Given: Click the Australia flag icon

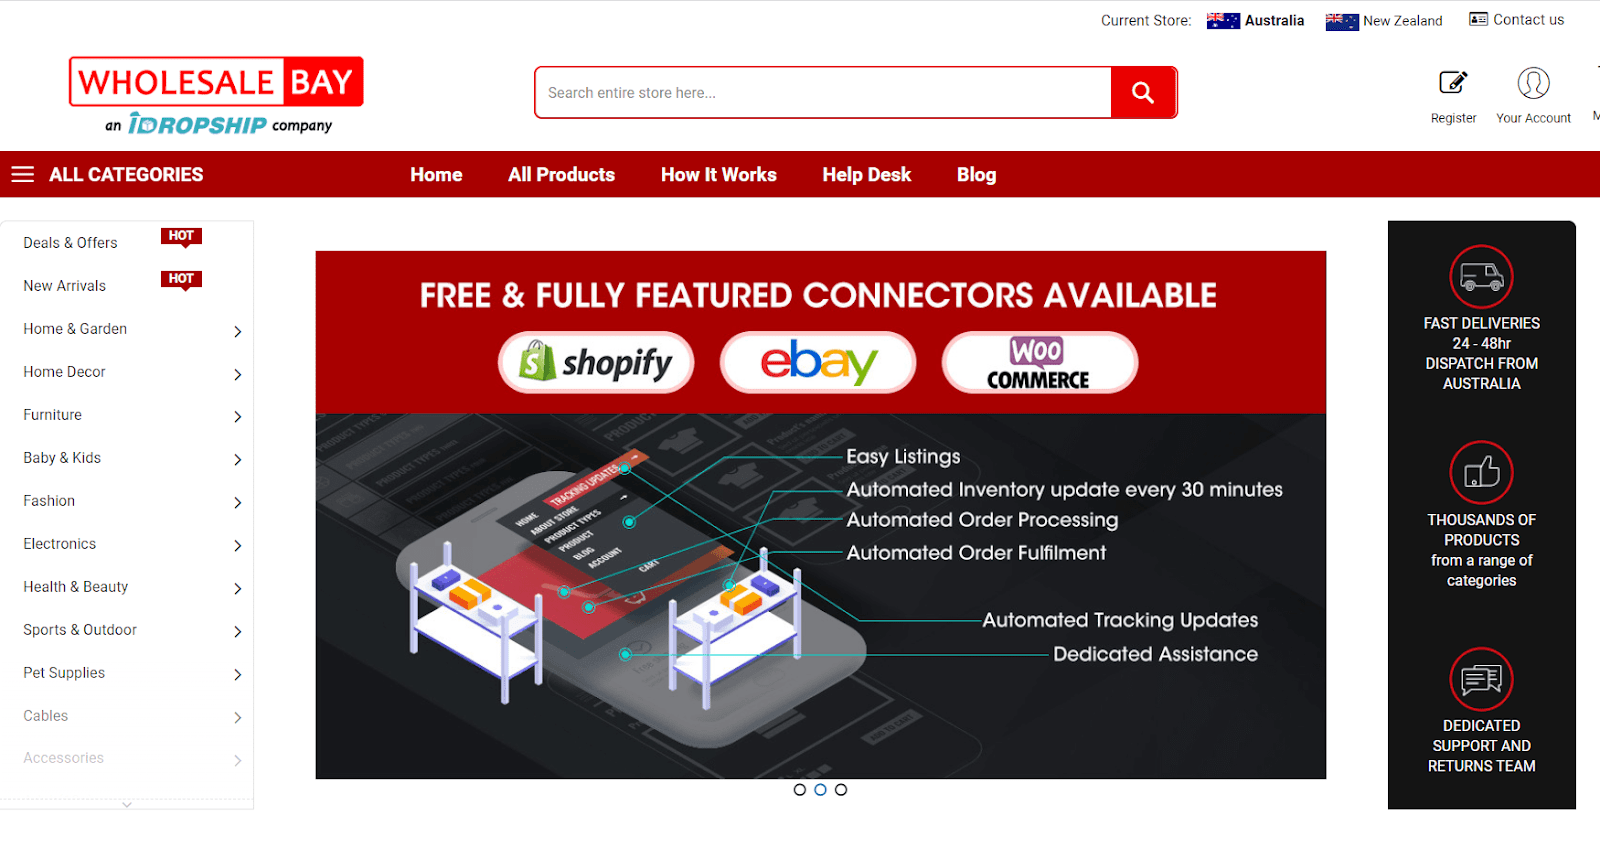Looking at the screenshot, I should pyautogui.click(x=1223, y=21).
